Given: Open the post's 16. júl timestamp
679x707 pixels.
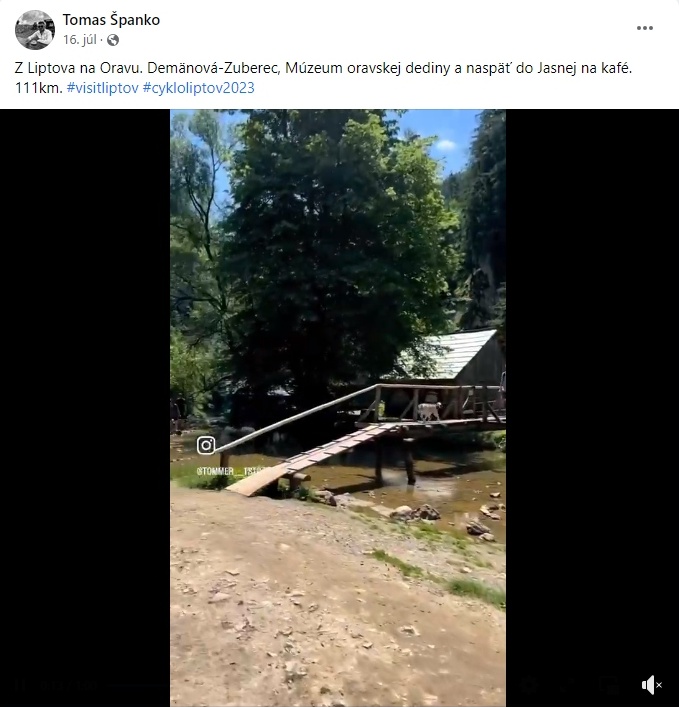Looking at the screenshot, I should [x=80, y=40].
